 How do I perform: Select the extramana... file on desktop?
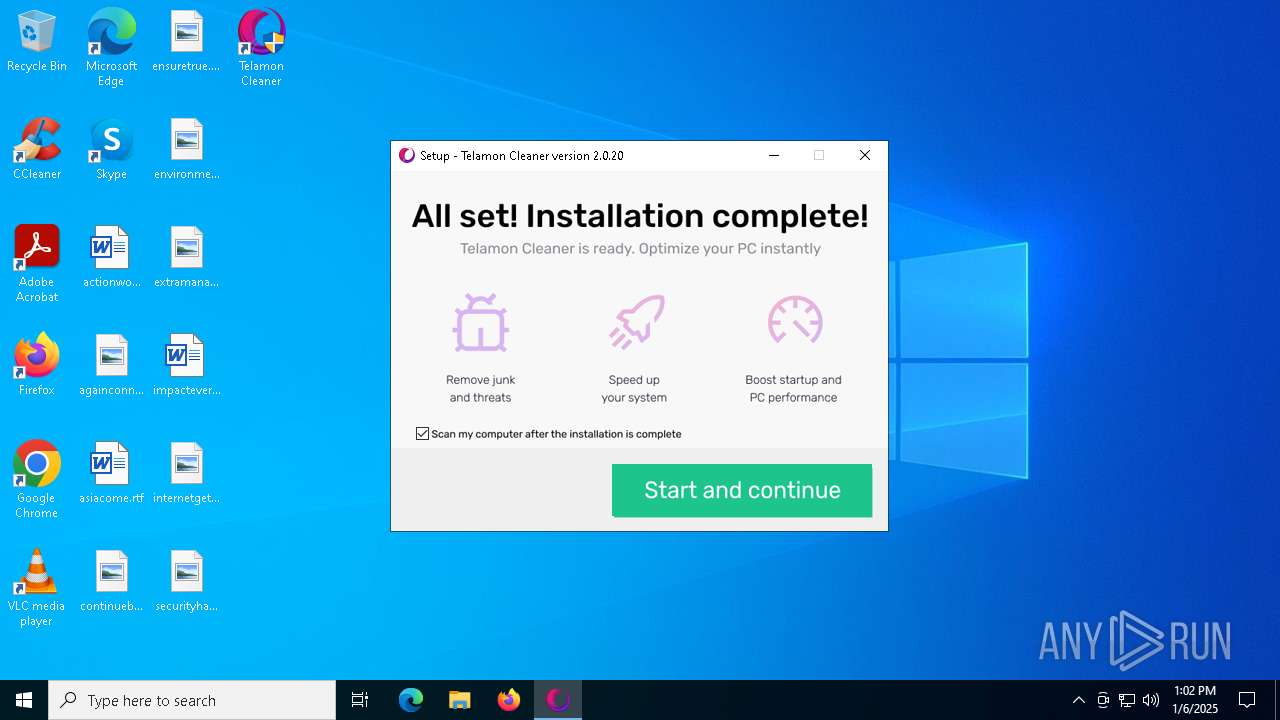[x=186, y=258]
